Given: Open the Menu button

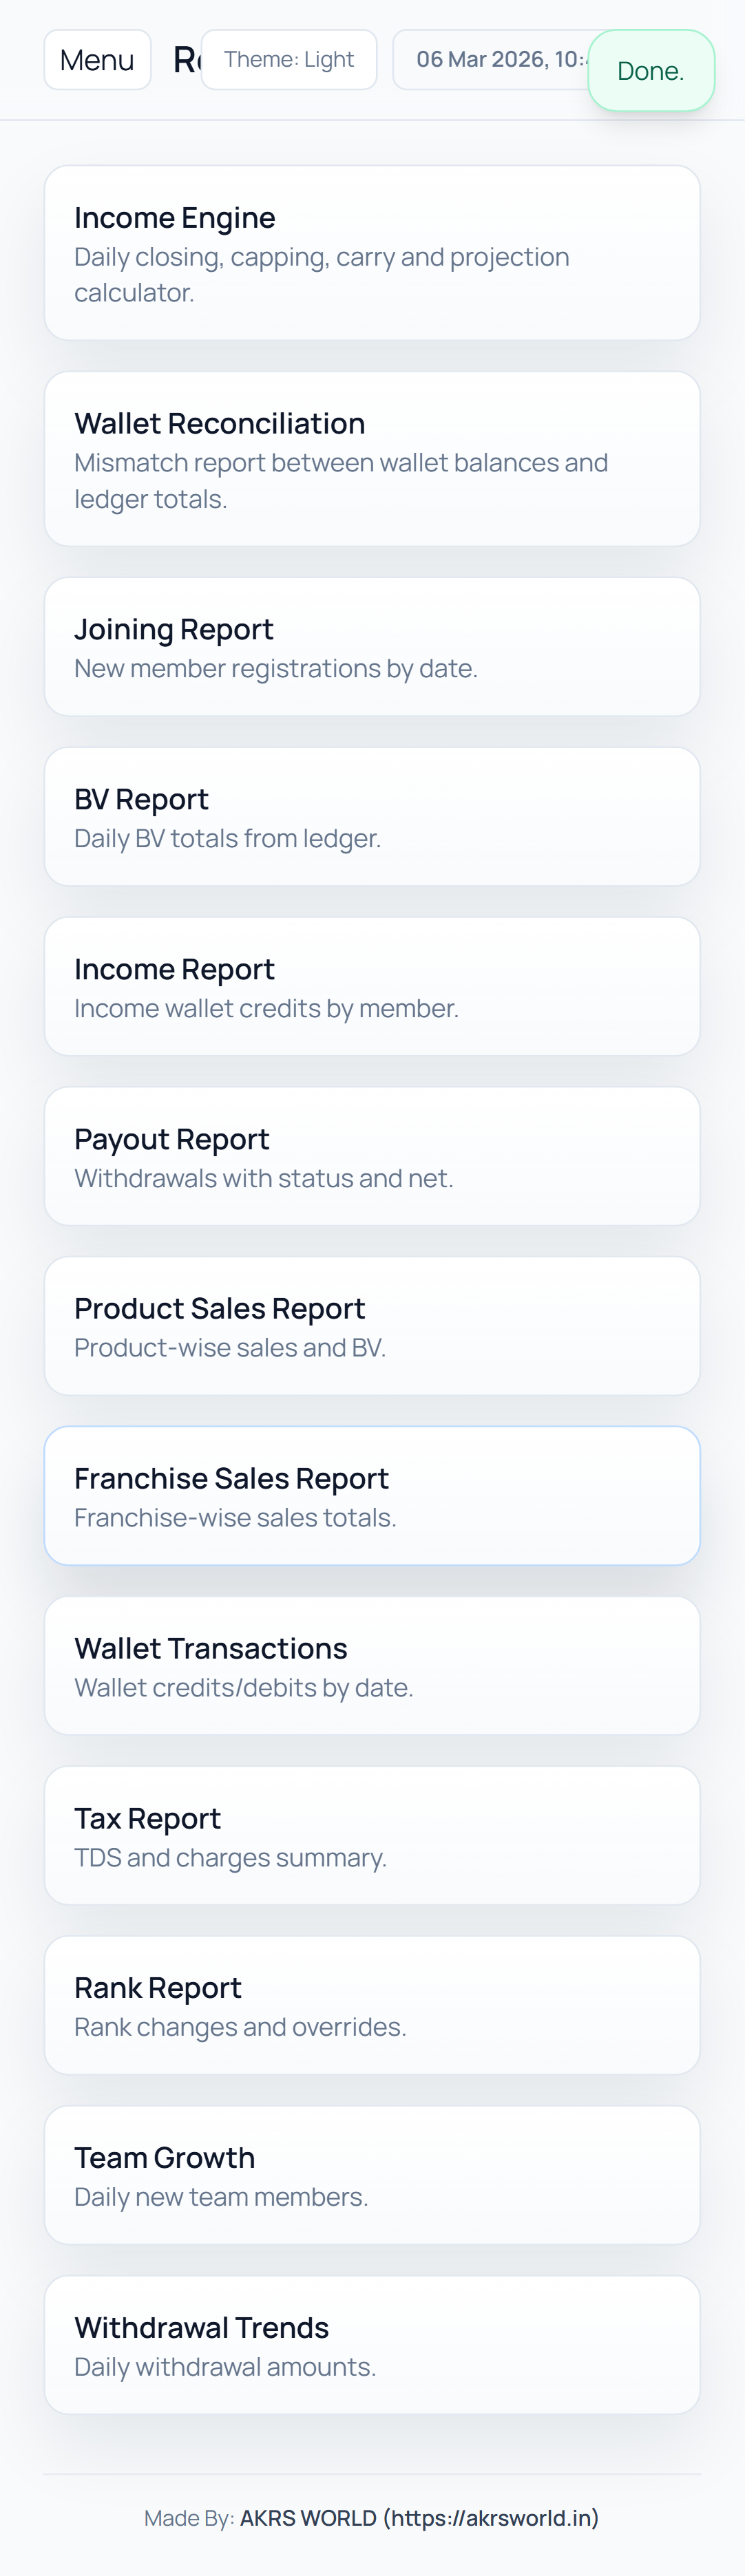Looking at the screenshot, I should click(97, 60).
